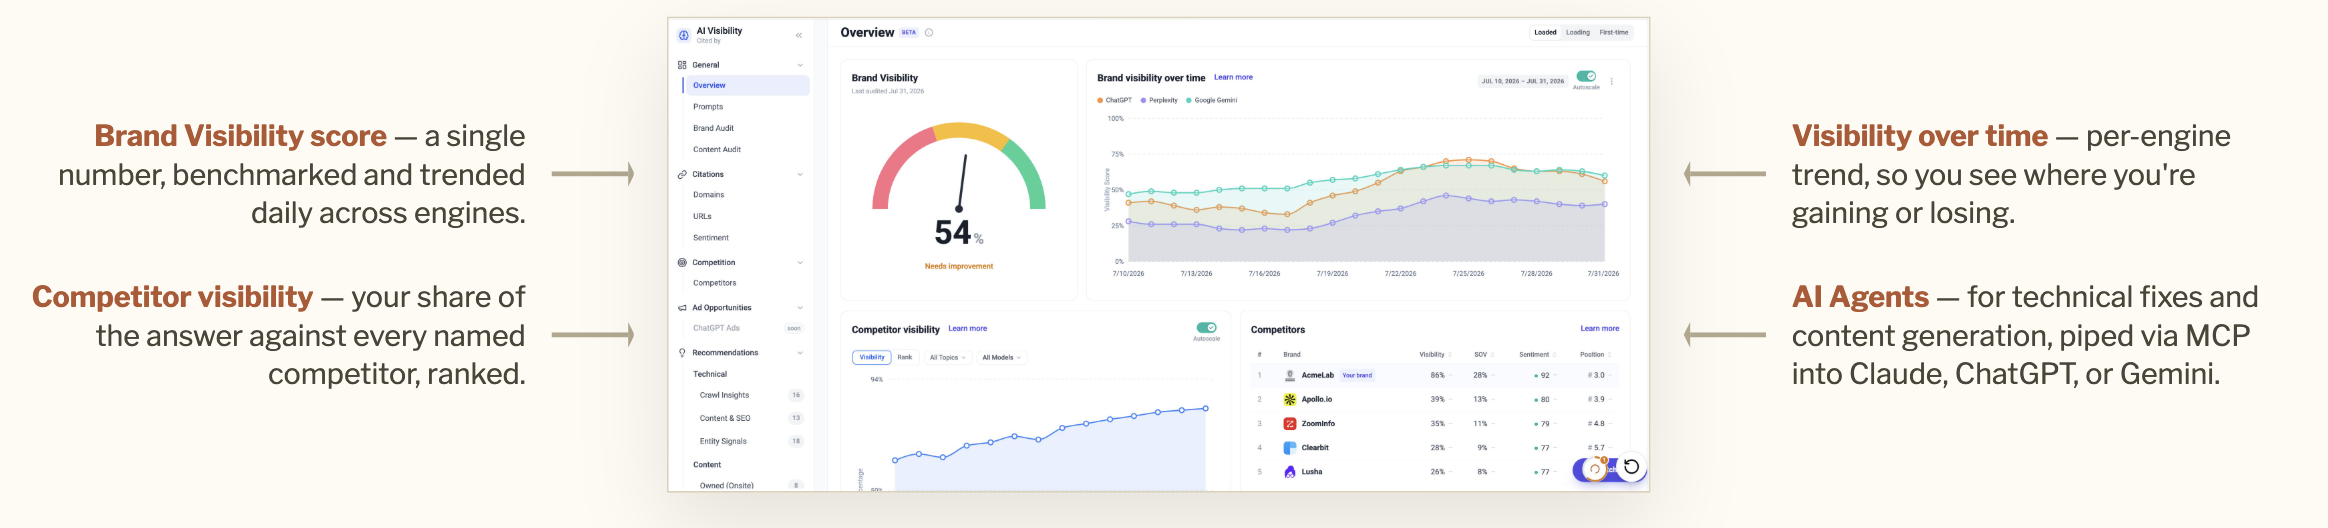Open the All Topics dropdown
The height and width of the screenshot is (528, 2328).
947,357
